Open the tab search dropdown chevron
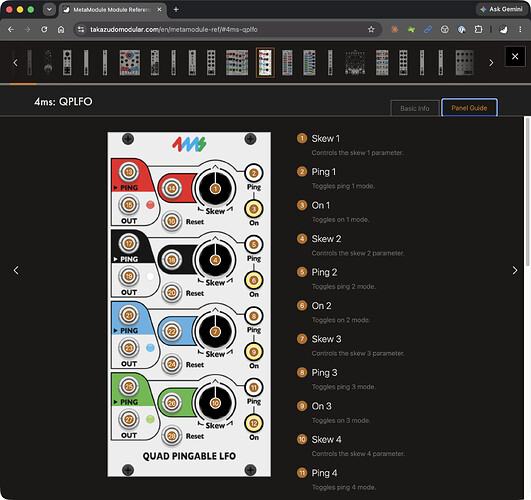The width and height of the screenshot is (531, 500). point(49,9)
